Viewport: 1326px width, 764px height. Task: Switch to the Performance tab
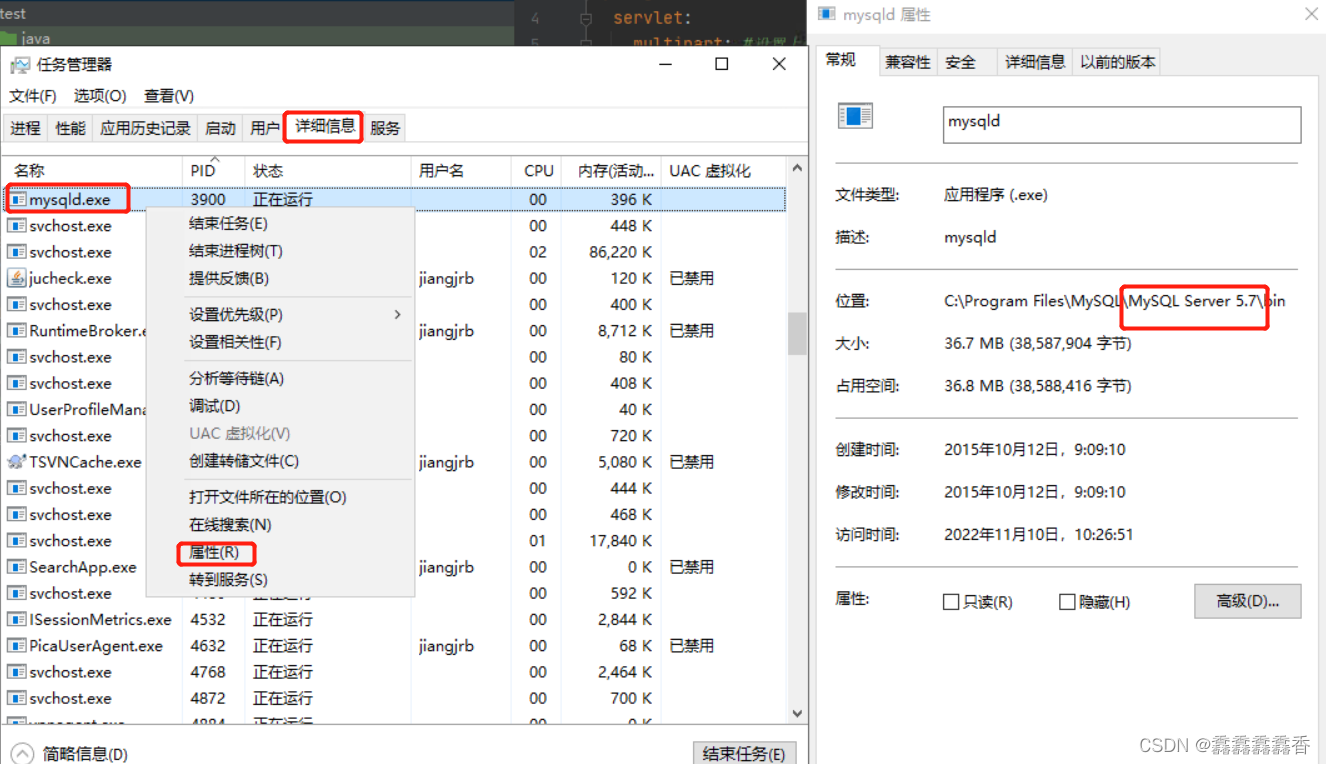pyautogui.click(x=70, y=128)
